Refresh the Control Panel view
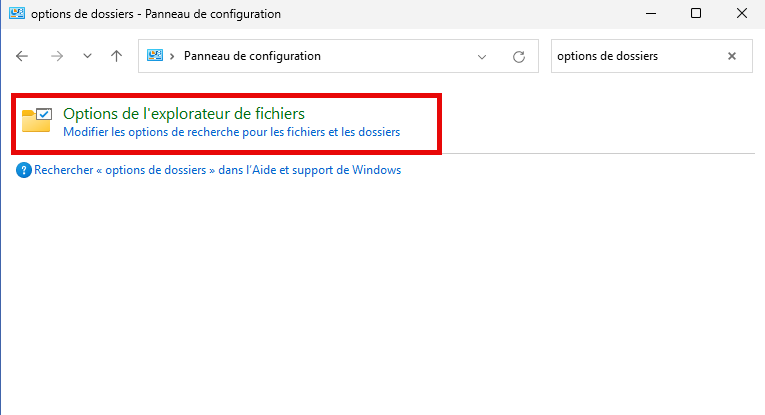Image resolution: width=765 pixels, height=415 pixels. pos(519,57)
